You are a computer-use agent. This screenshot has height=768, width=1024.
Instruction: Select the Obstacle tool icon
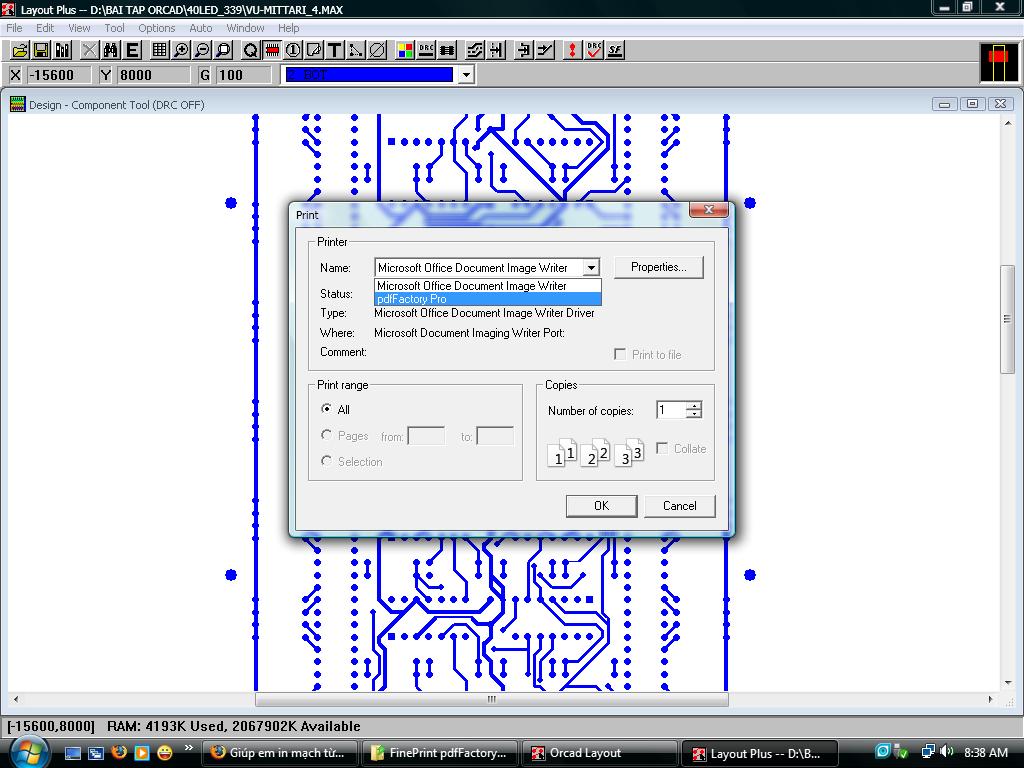pyautogui.click(x=314, y=50)
